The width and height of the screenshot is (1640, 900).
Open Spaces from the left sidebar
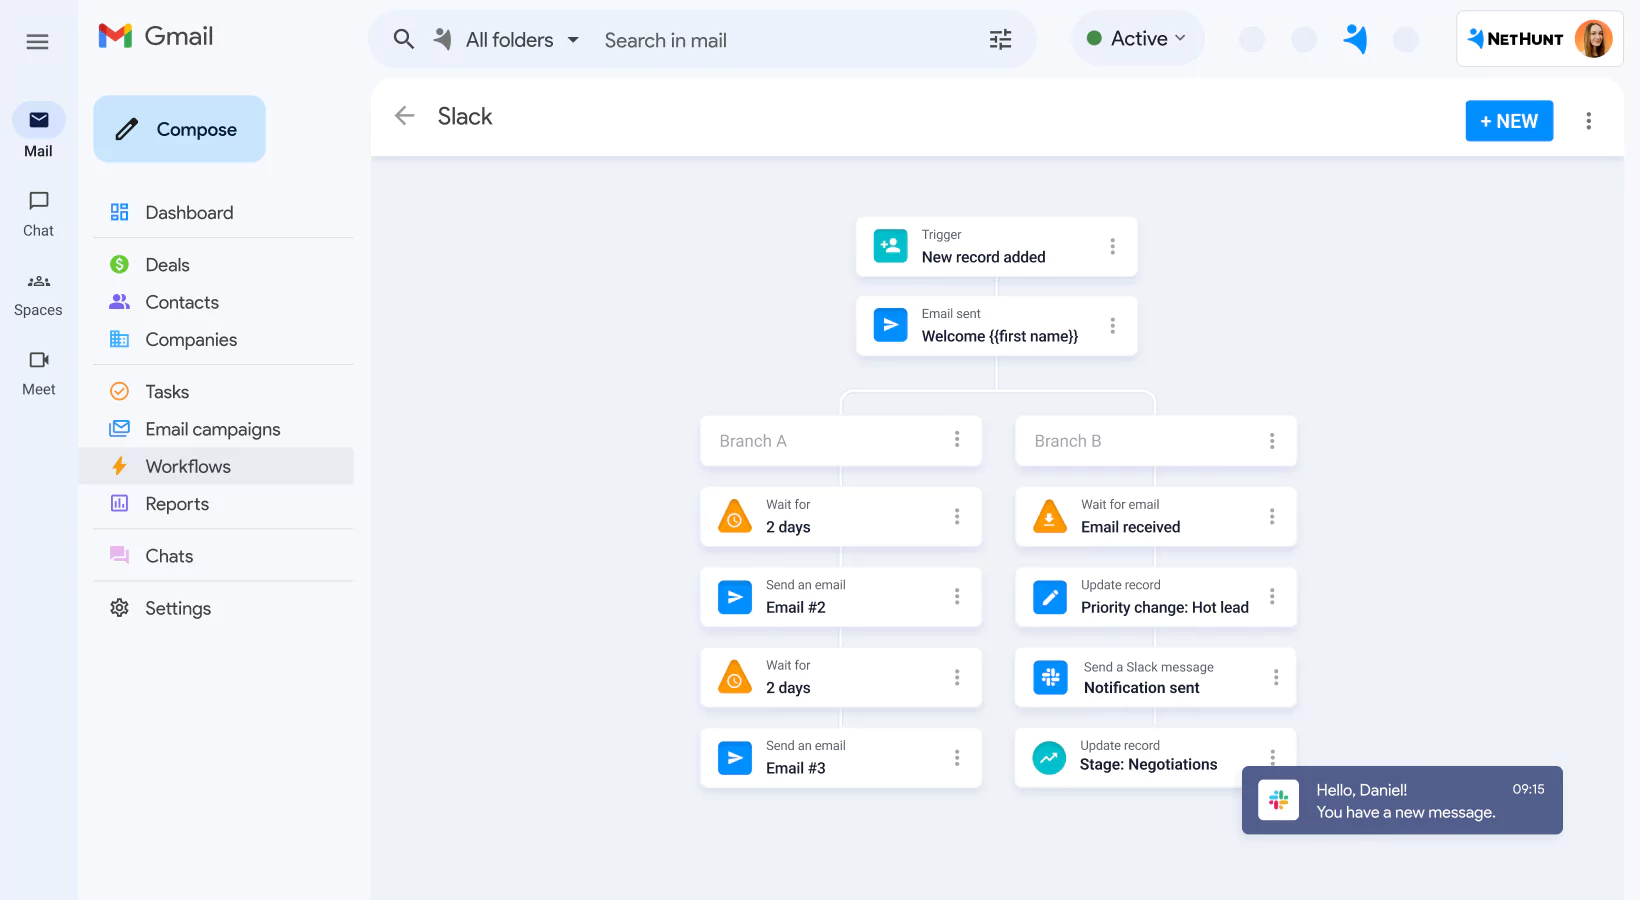point(38,292)
